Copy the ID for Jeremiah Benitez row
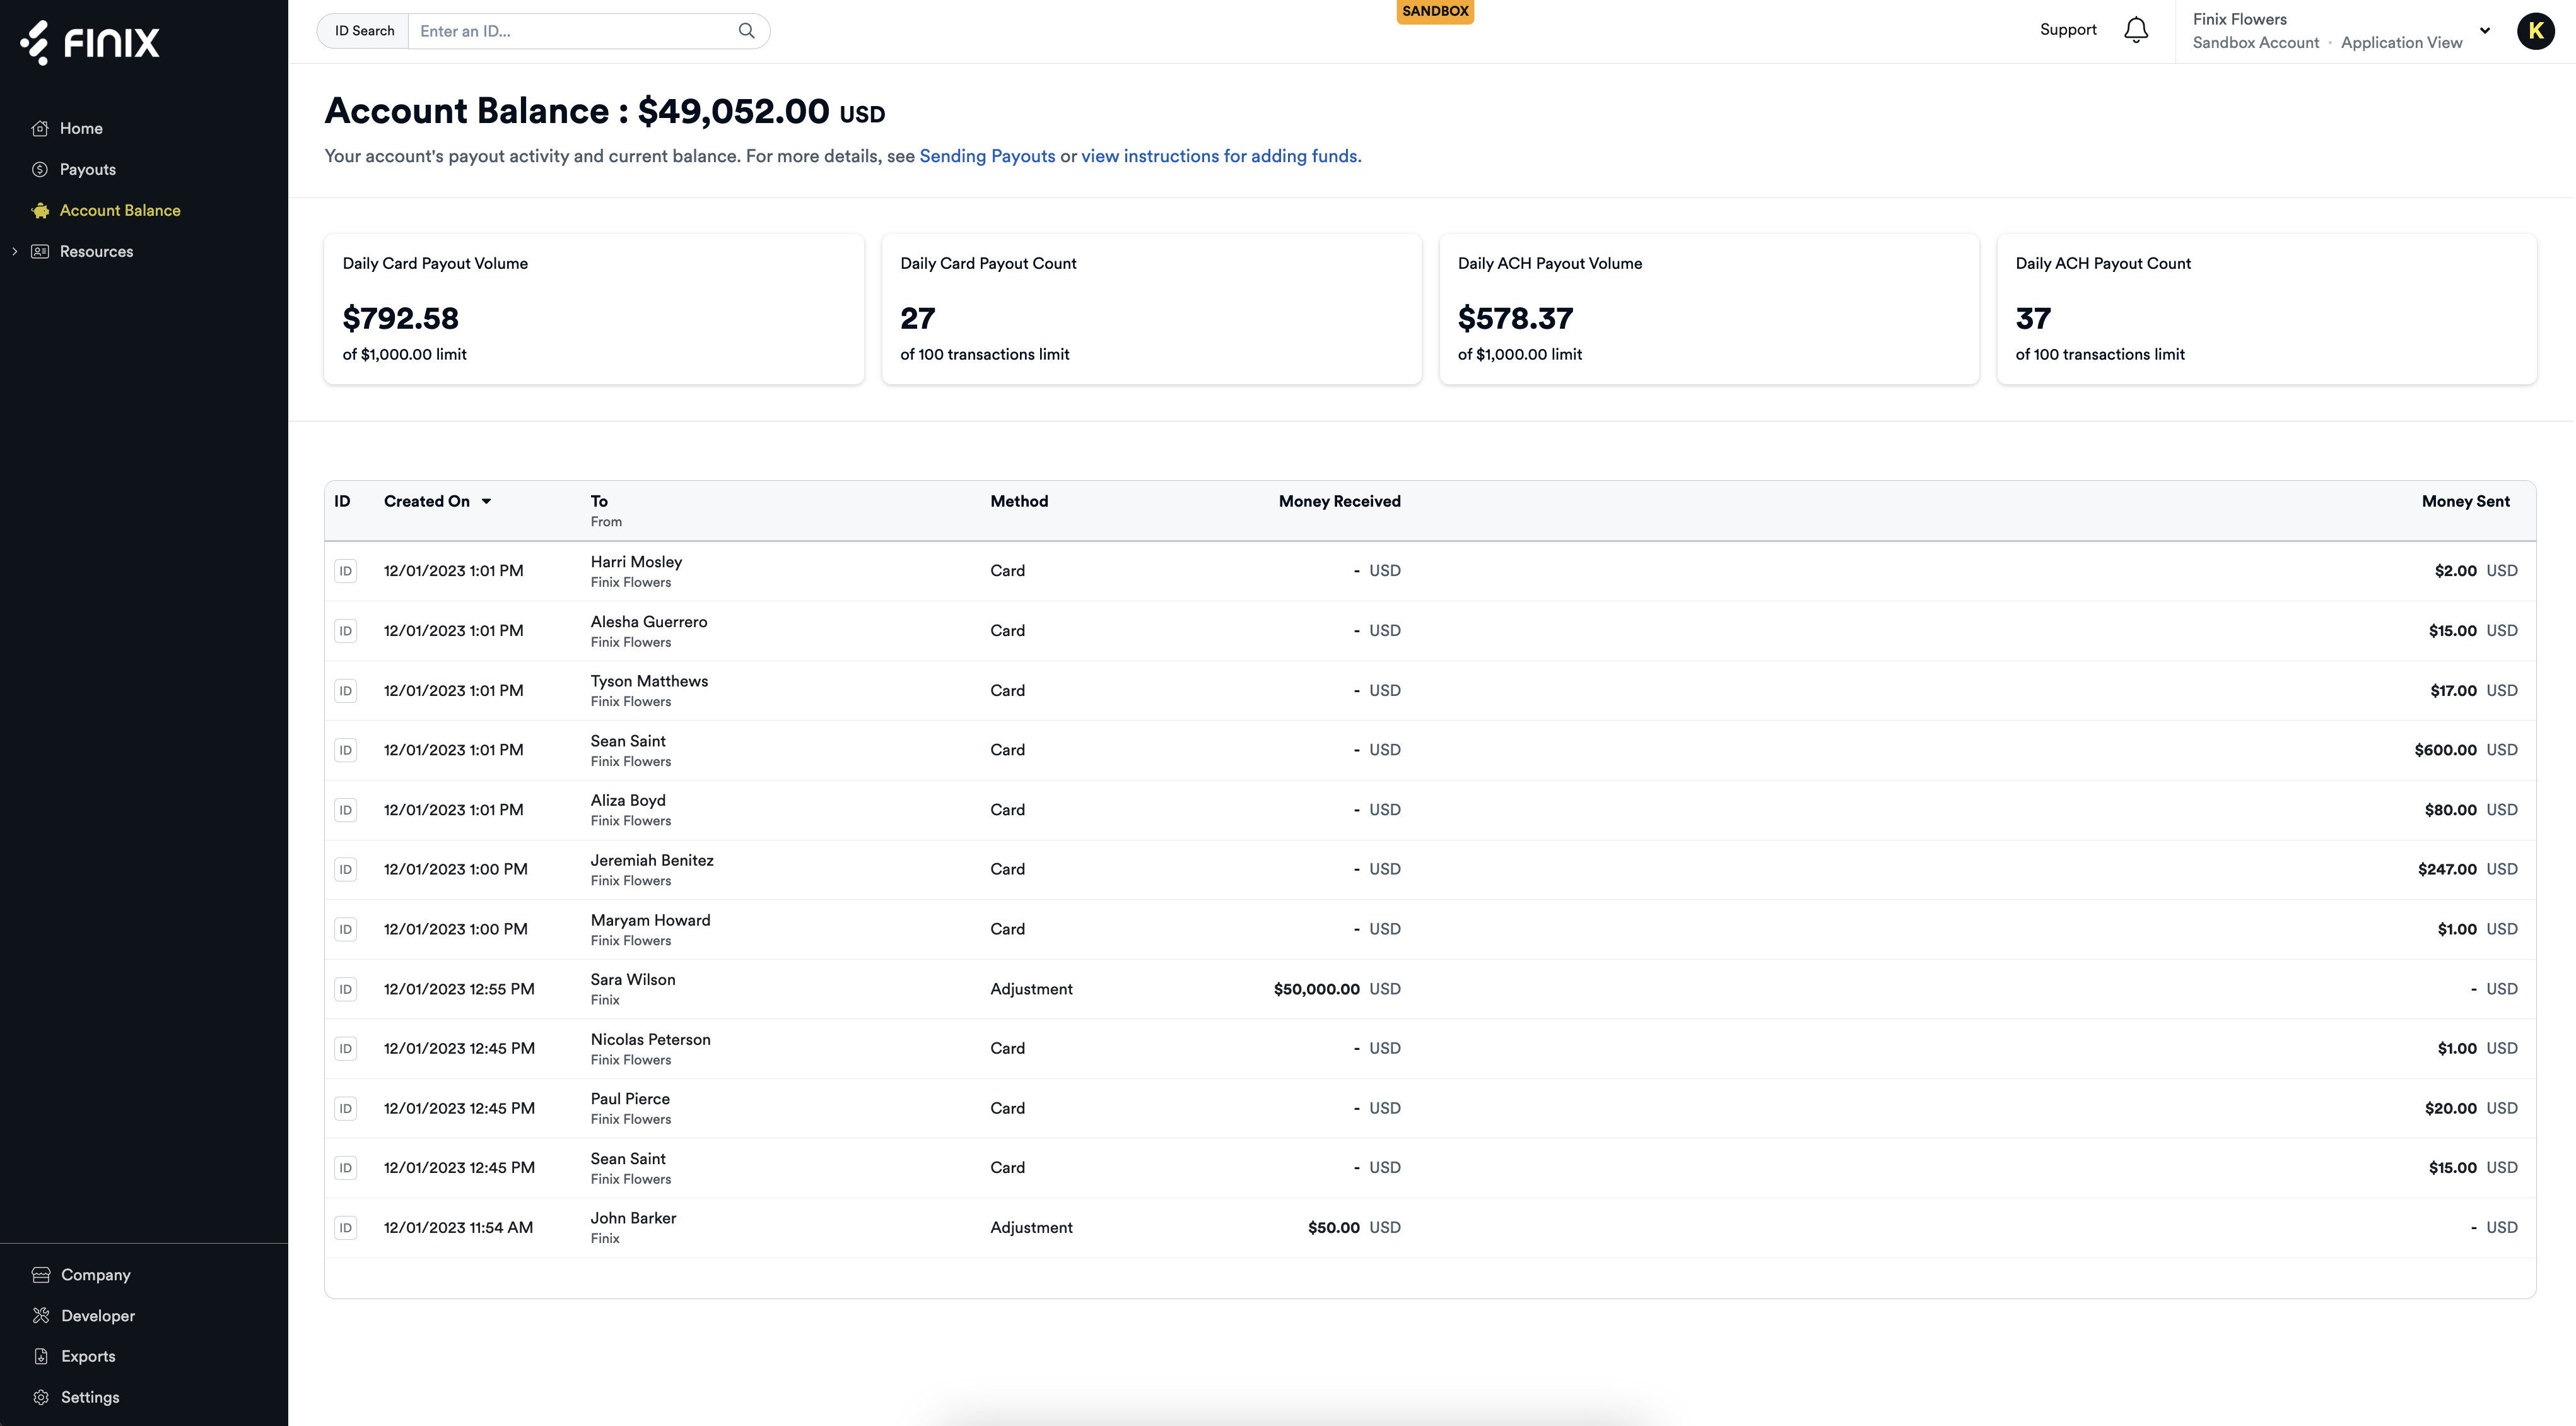 click(345, 869)
